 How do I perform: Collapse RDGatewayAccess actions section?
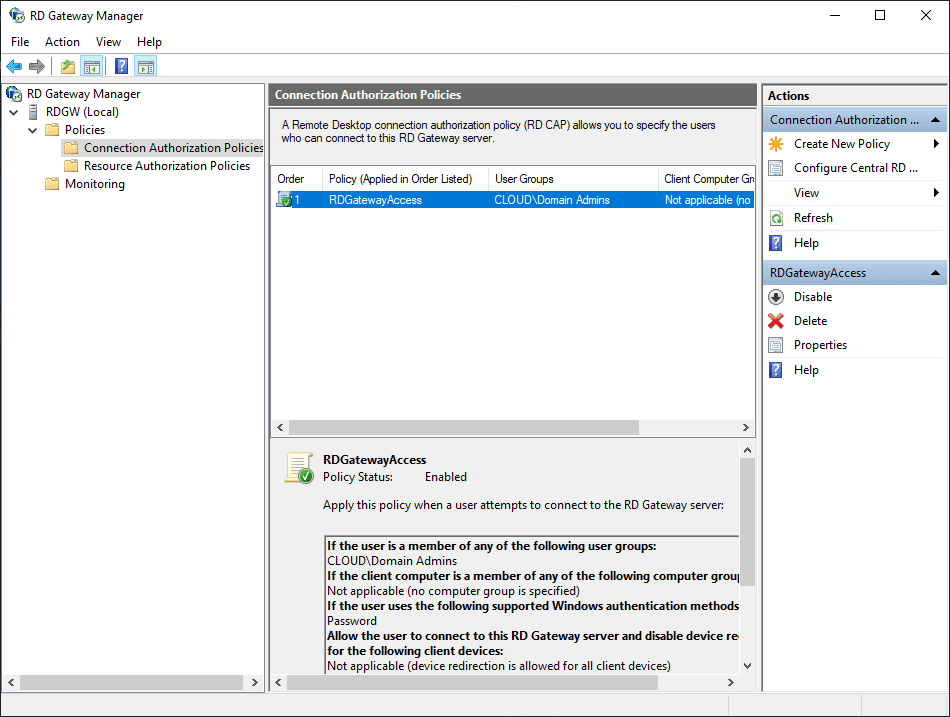point(935,273)
